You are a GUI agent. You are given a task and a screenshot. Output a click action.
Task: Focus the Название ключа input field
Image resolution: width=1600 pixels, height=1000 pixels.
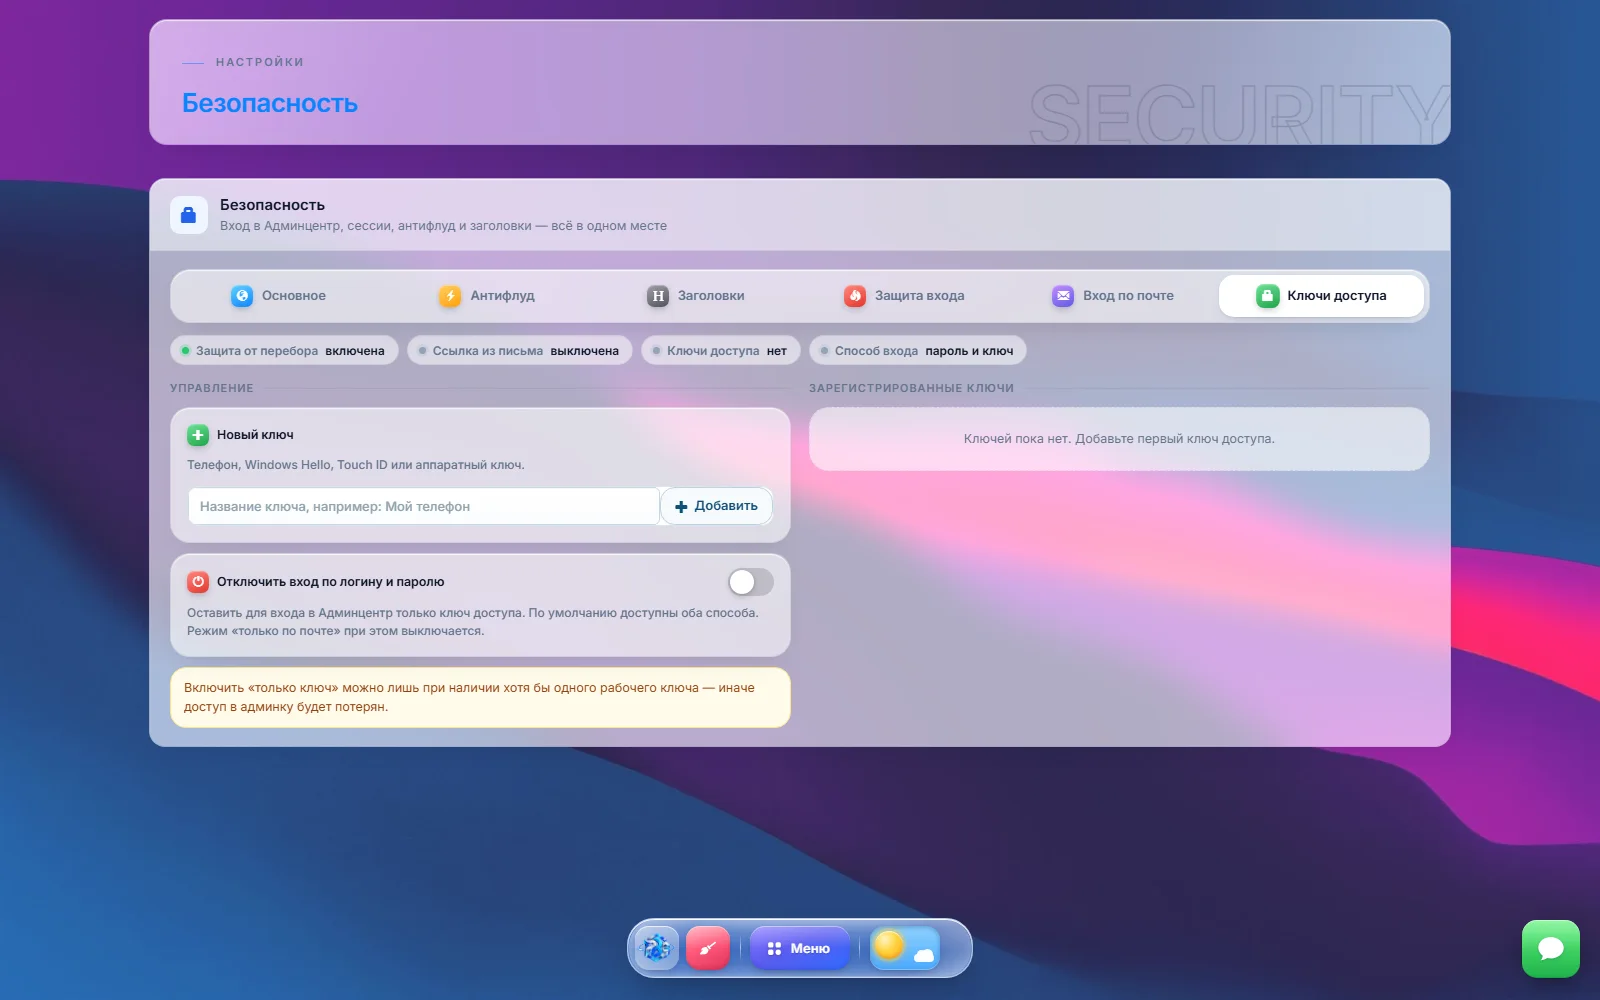click(x=424, y=506)
